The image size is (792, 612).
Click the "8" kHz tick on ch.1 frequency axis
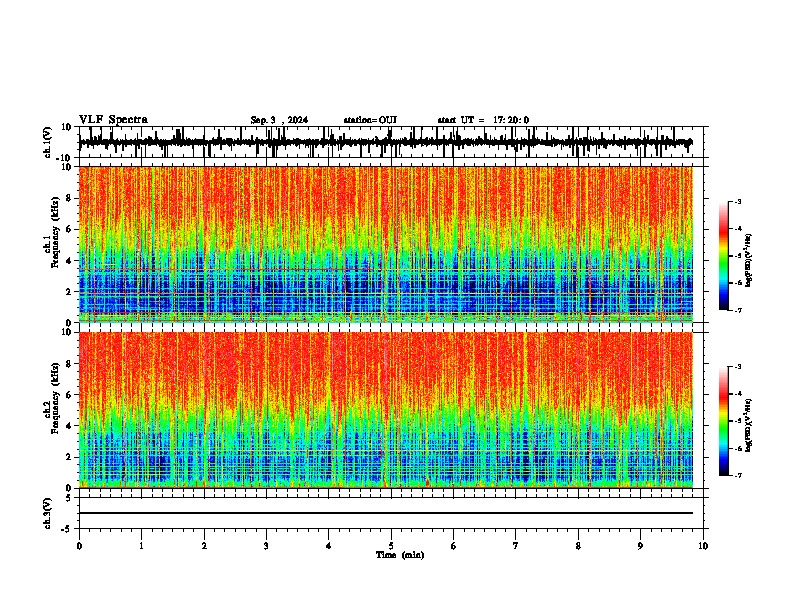70,198
